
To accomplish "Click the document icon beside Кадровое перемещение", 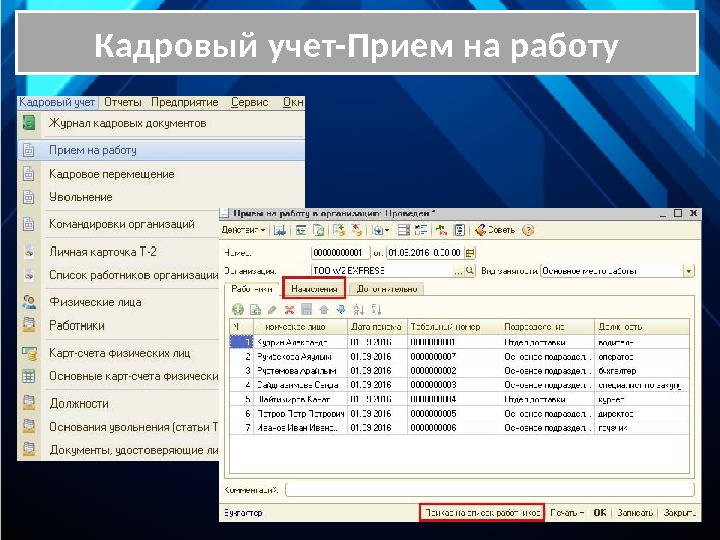I will pyautogui.click(x=28, y=174).
